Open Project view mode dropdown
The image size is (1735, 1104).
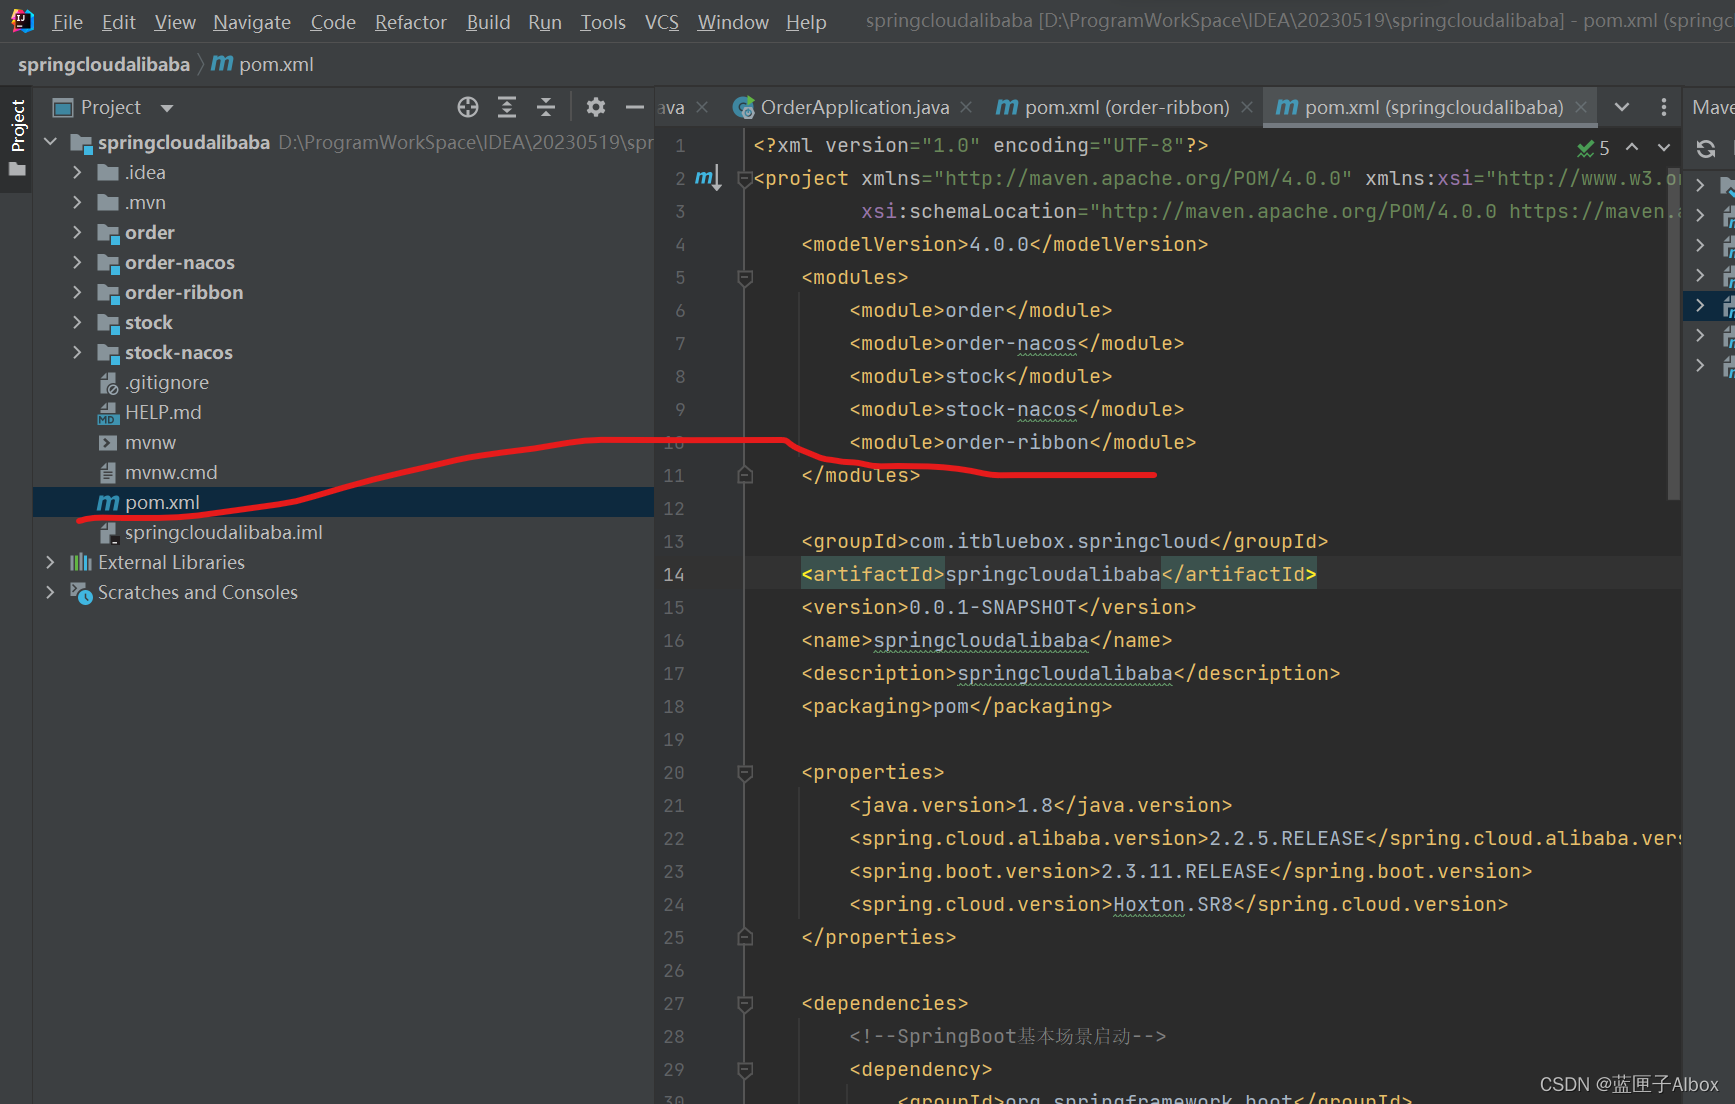[167, 108]
